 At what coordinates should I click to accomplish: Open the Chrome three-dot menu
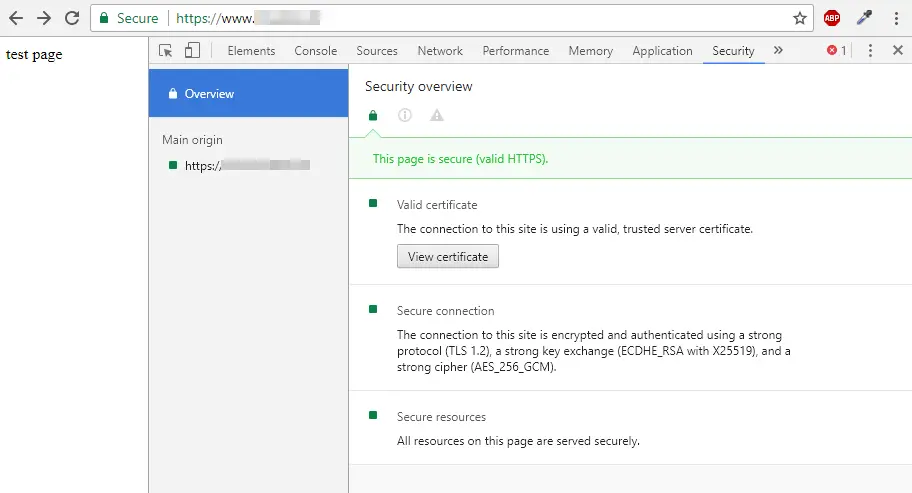coord(896,18)
